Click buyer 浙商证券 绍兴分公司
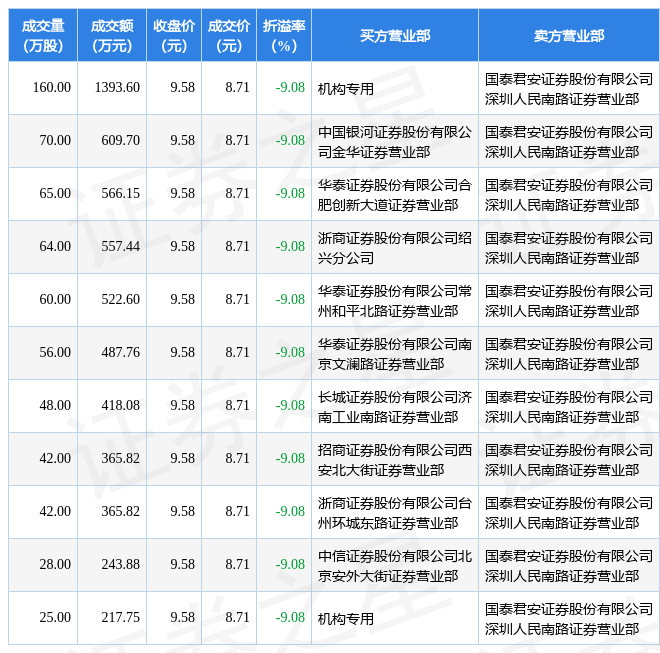The image size is (660, 653). tap(395, 248)
